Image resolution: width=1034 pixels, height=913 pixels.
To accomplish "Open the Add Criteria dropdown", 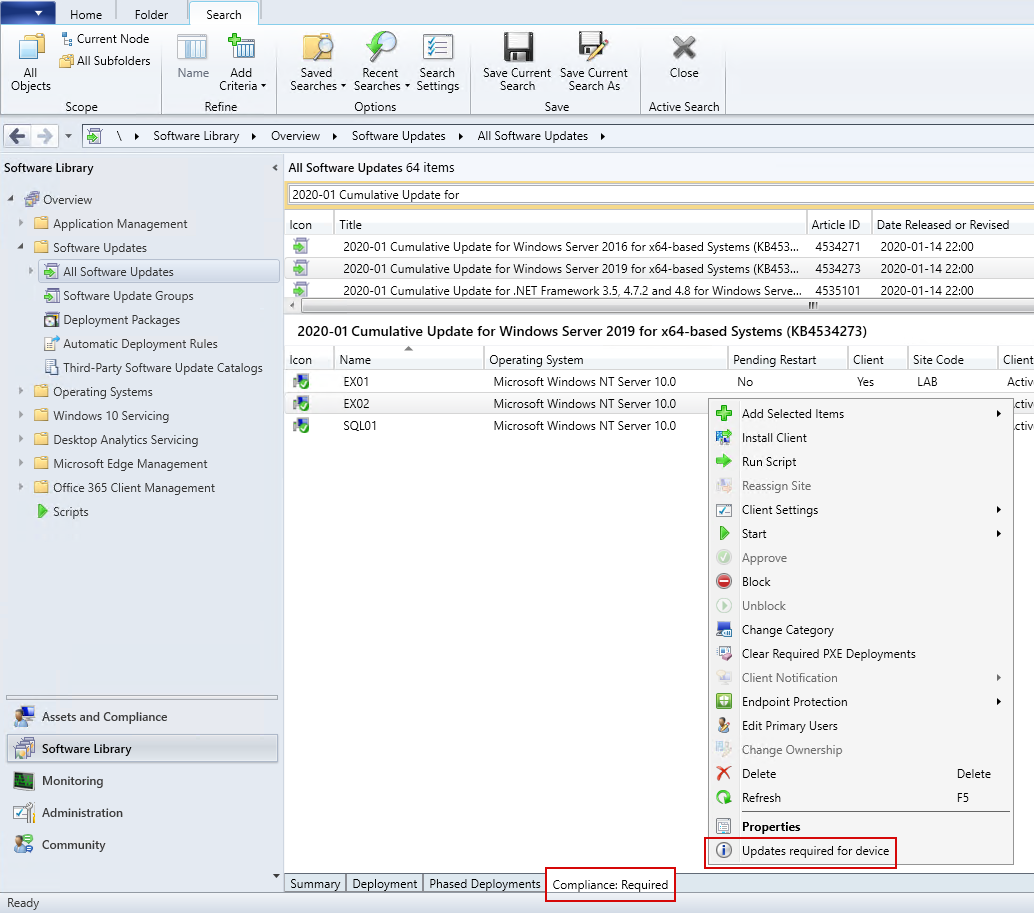I will click(241, 63).
